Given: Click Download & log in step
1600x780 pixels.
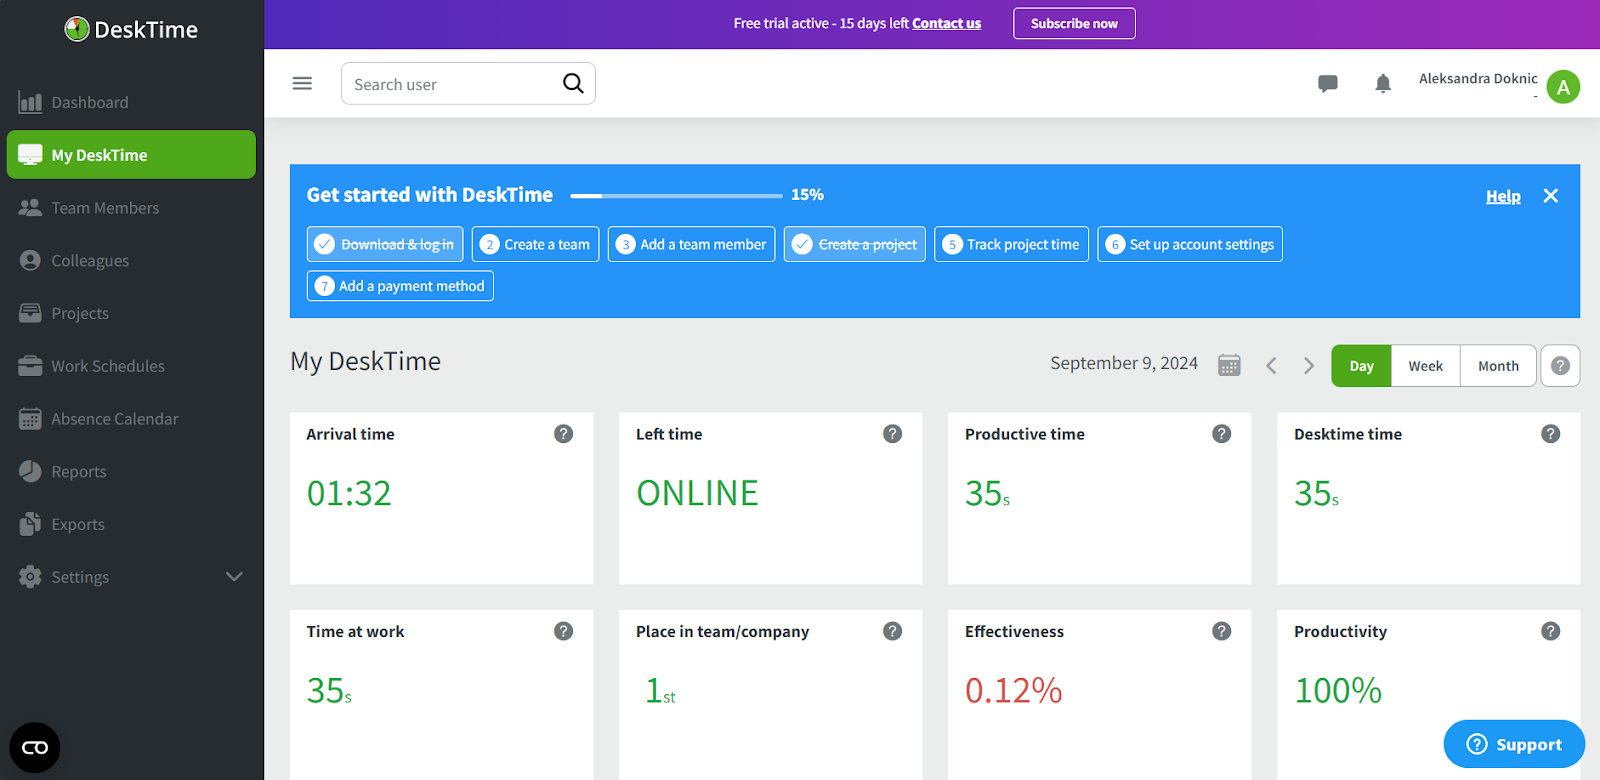Looking at the screenshot, I should click(x=385, y=244).
